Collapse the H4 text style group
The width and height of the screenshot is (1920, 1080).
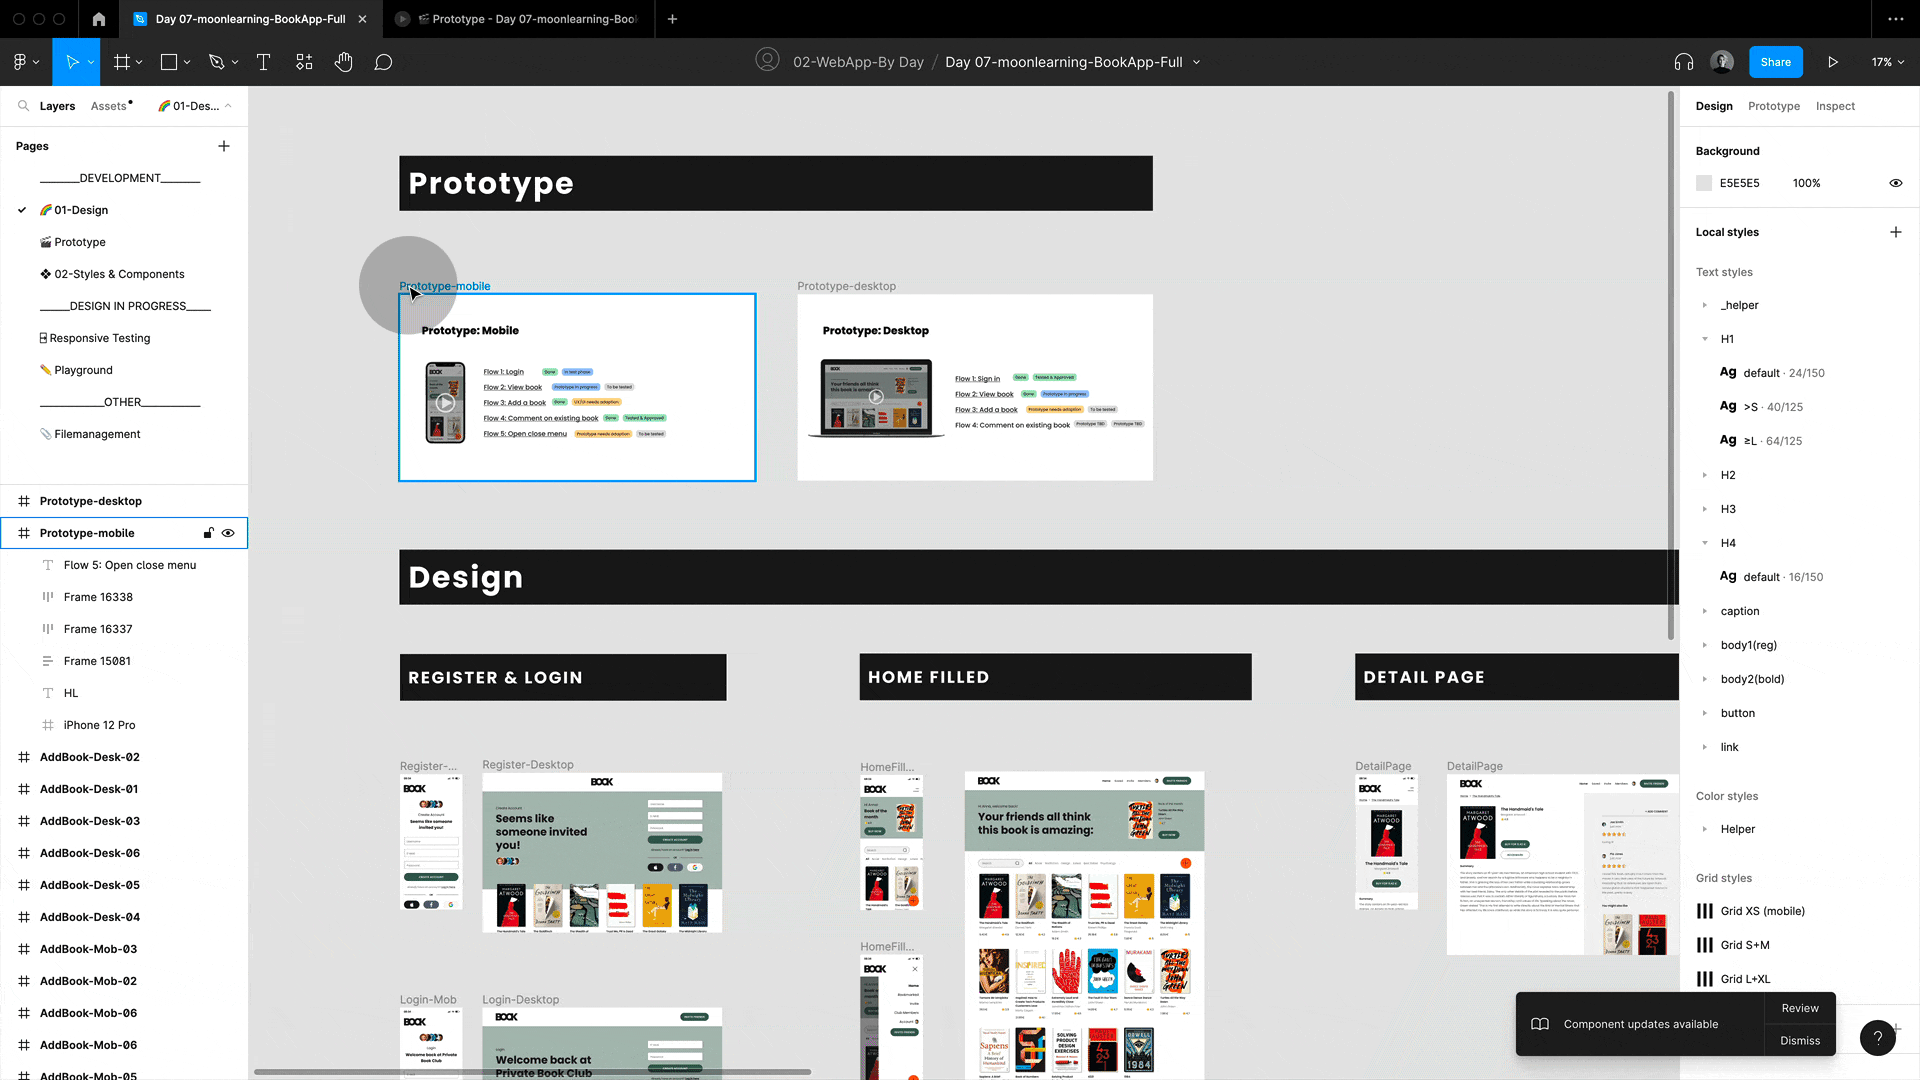tap(1705, 543)
